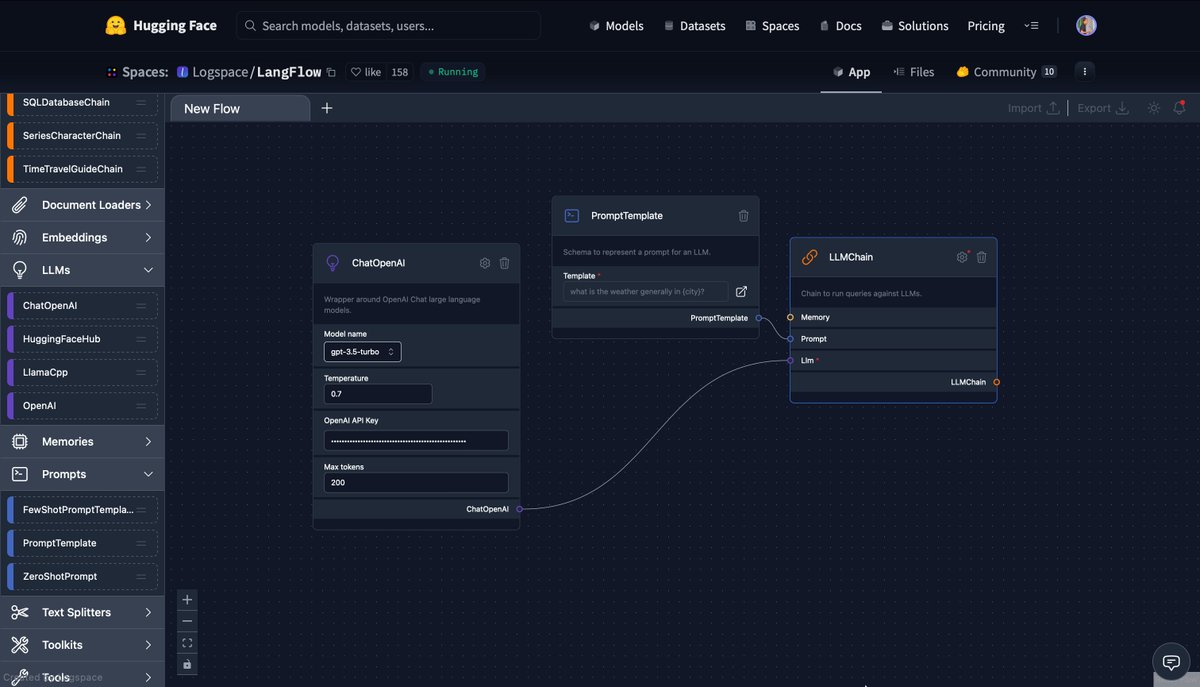Click the Import button
This screenshot has height=687, width=1200.
click(1033, 108)
